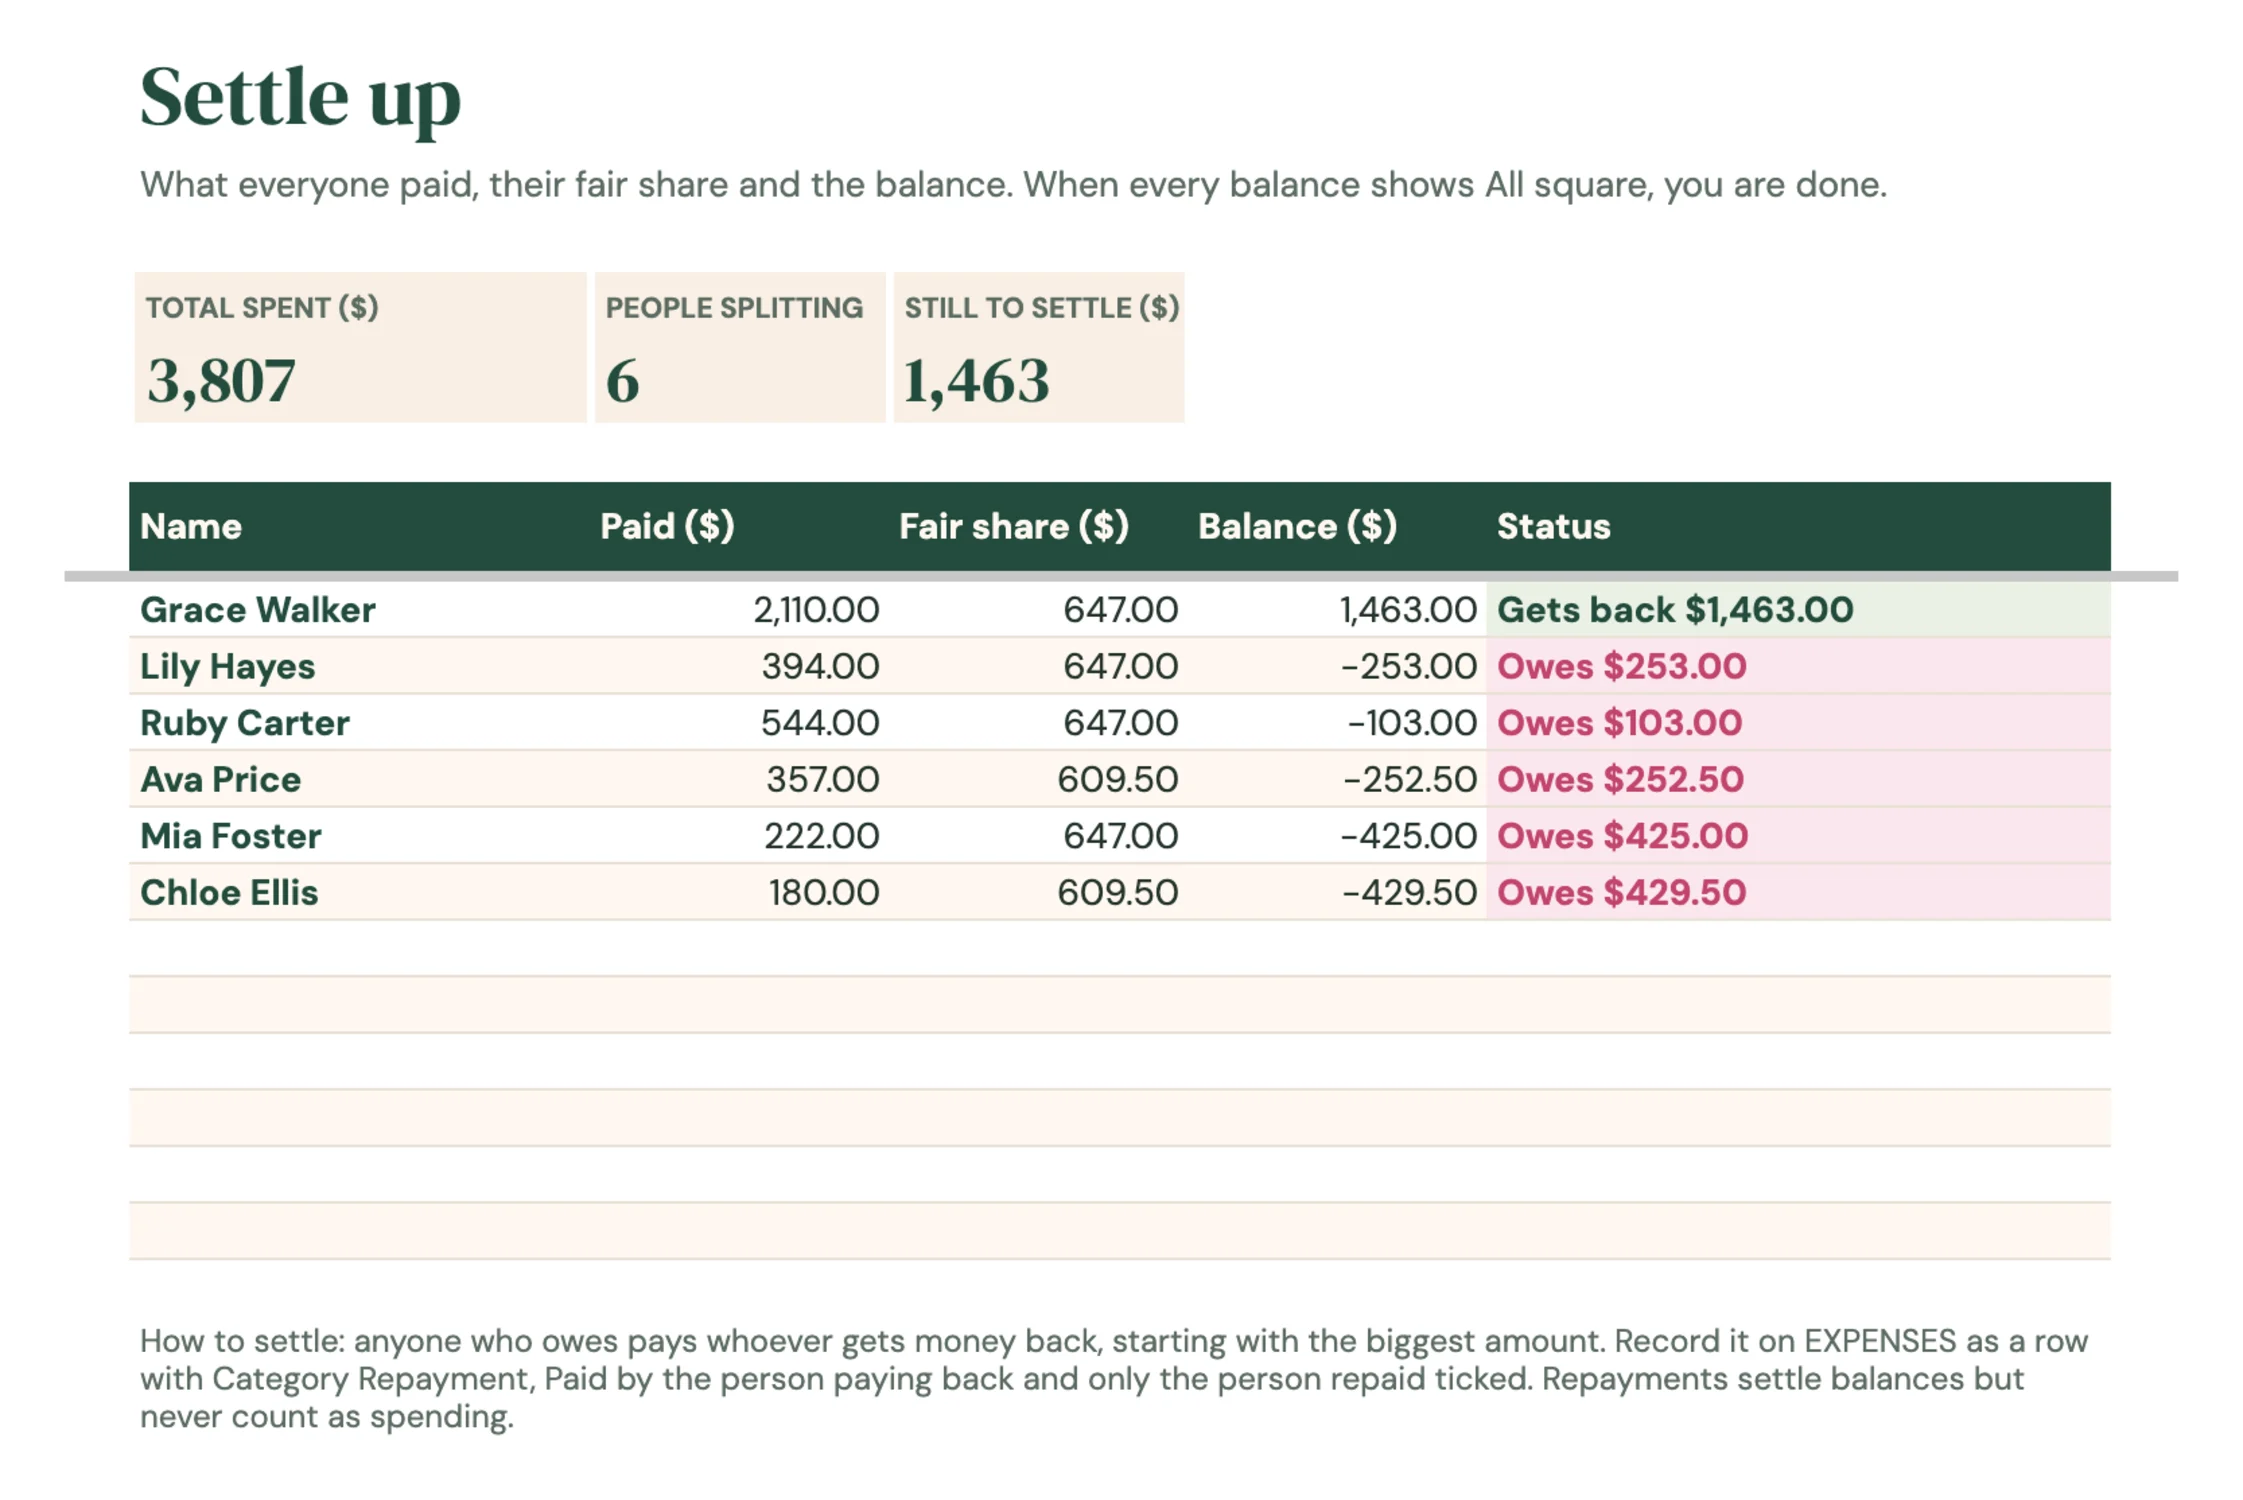This screenshot has width=2243, height=1500.
Task: Select Grace Walker's paid amount 2,110.00
Action: coord(816,609)
